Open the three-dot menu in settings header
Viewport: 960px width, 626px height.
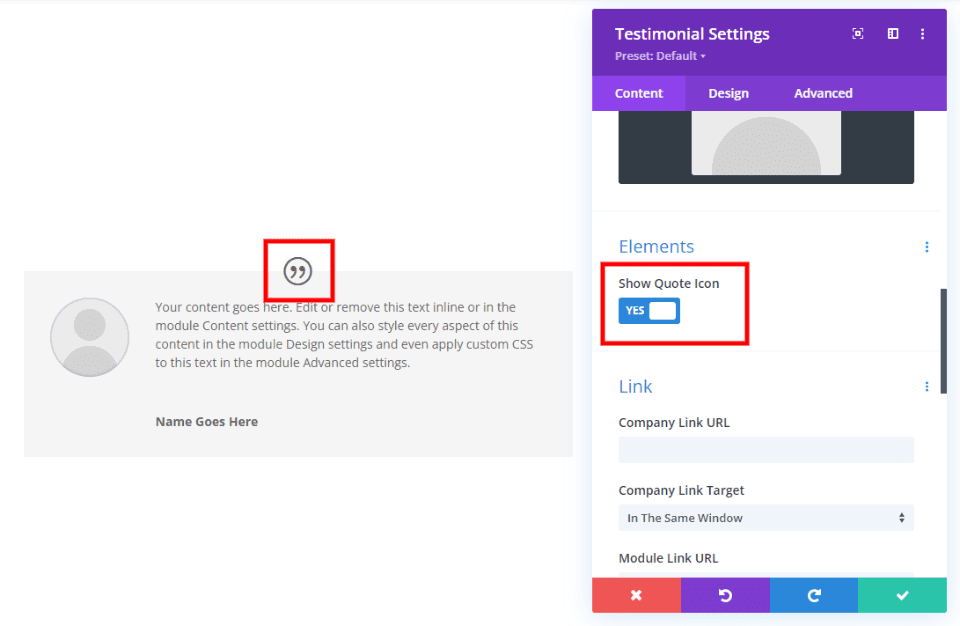pyautogui.click(x=922, y=33)
